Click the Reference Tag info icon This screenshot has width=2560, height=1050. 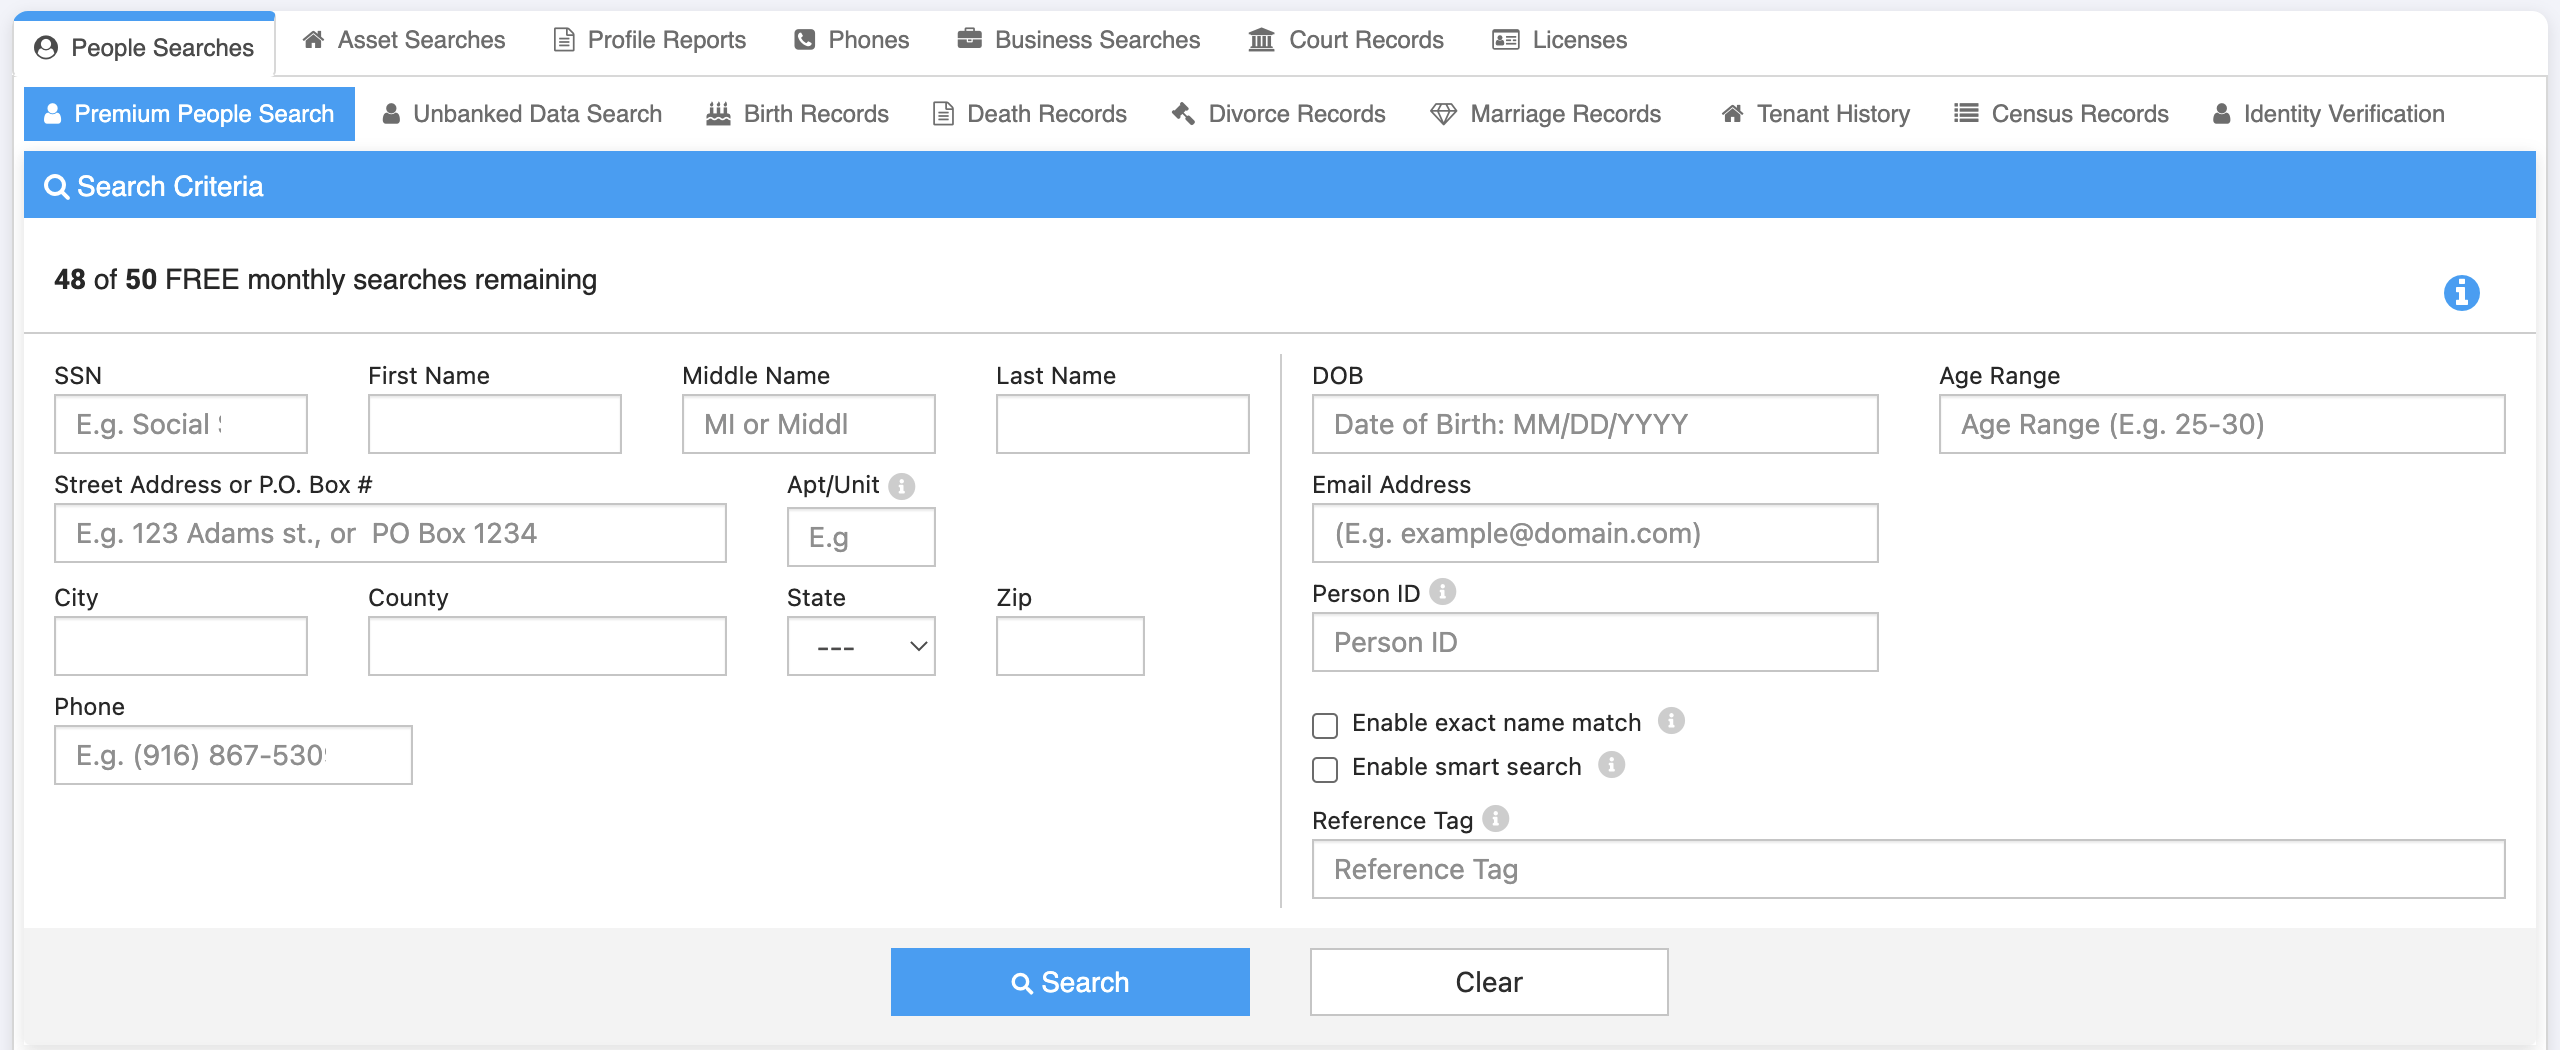pyautogui.click(x=1495, y=819)
